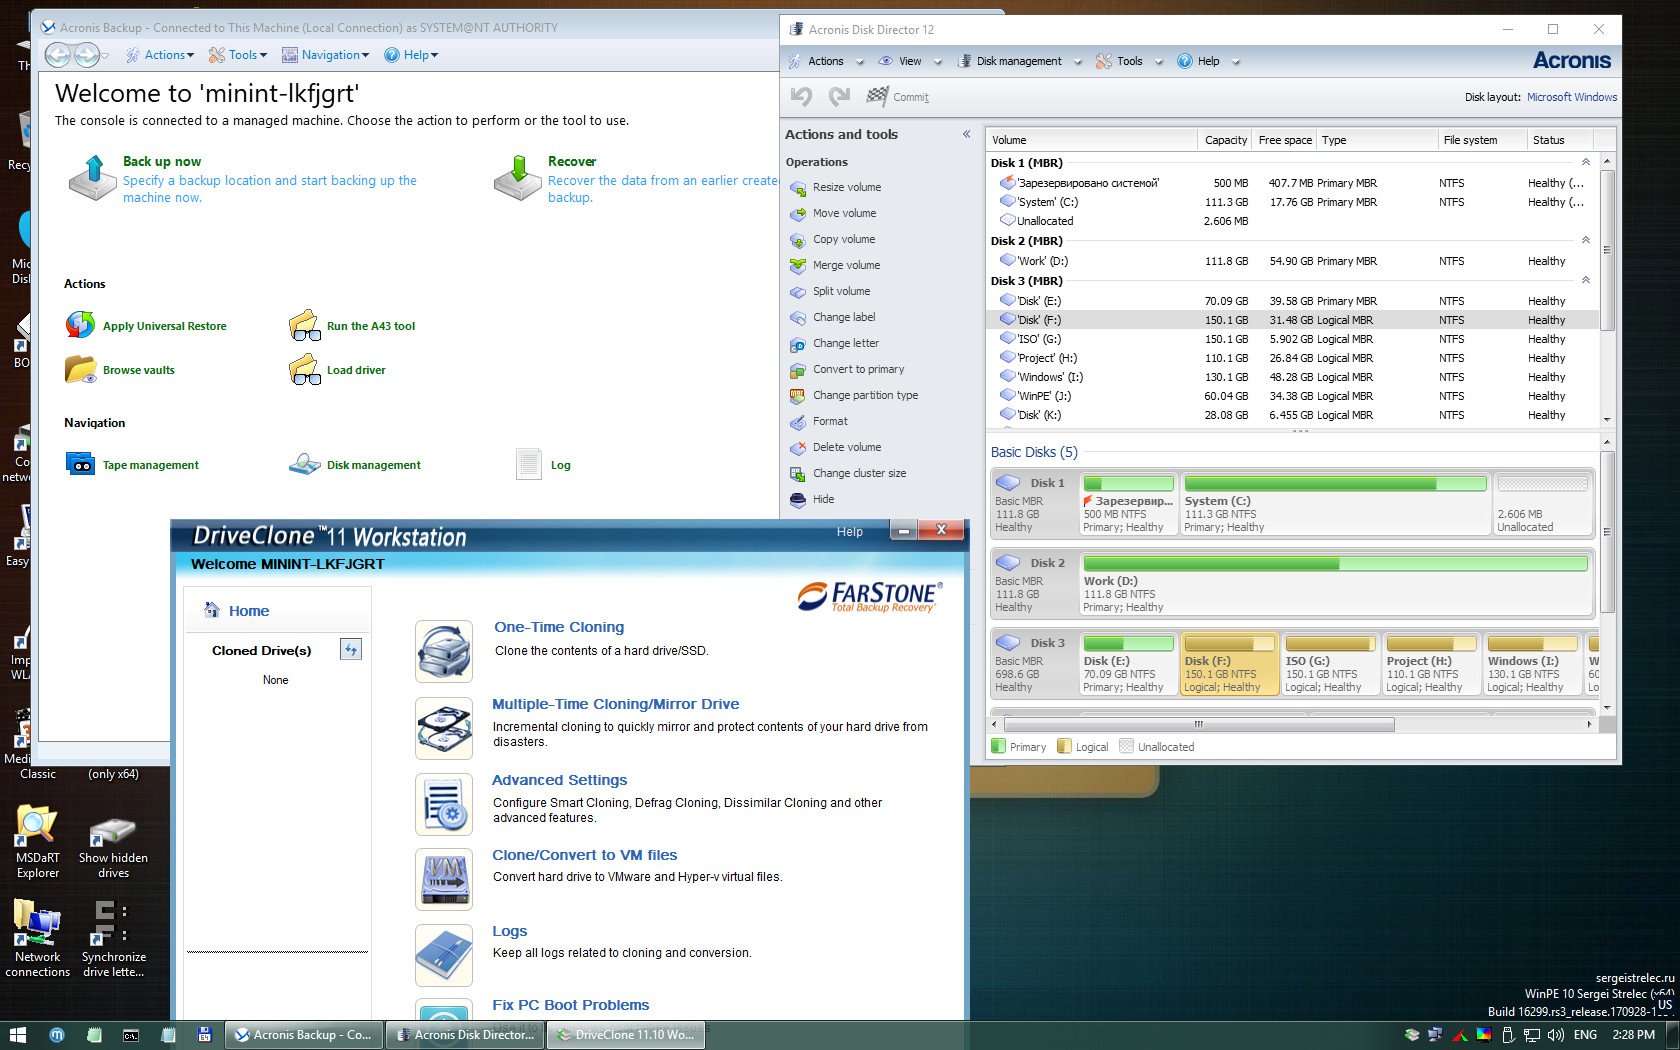Open Tape management
The height and width of the screenshot is (1050, 1680).
coord(80,464)
